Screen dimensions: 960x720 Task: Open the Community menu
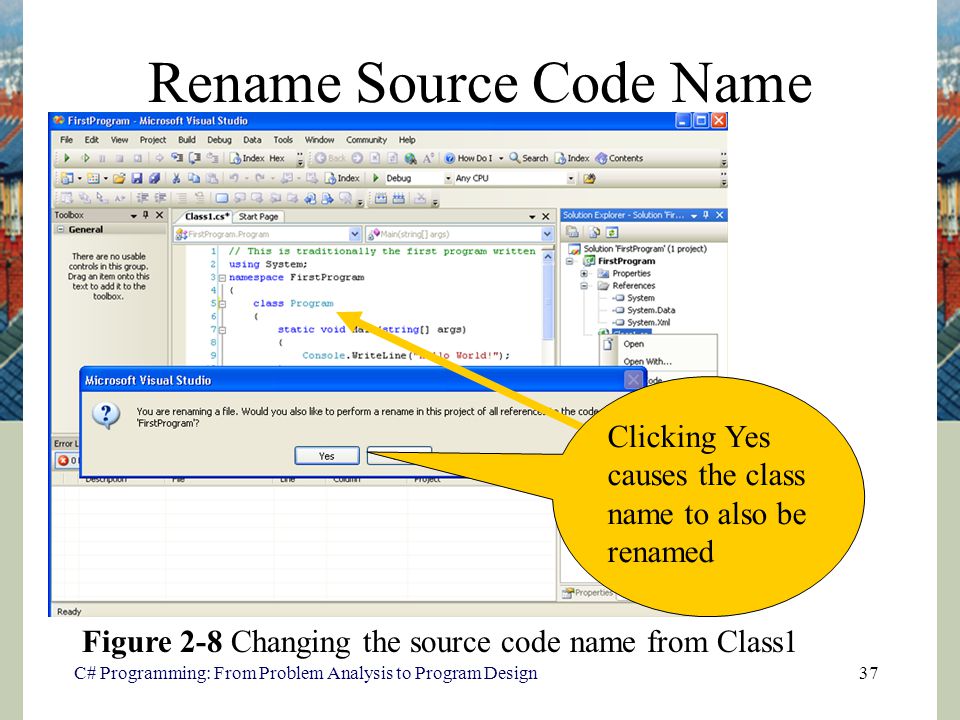366,140
